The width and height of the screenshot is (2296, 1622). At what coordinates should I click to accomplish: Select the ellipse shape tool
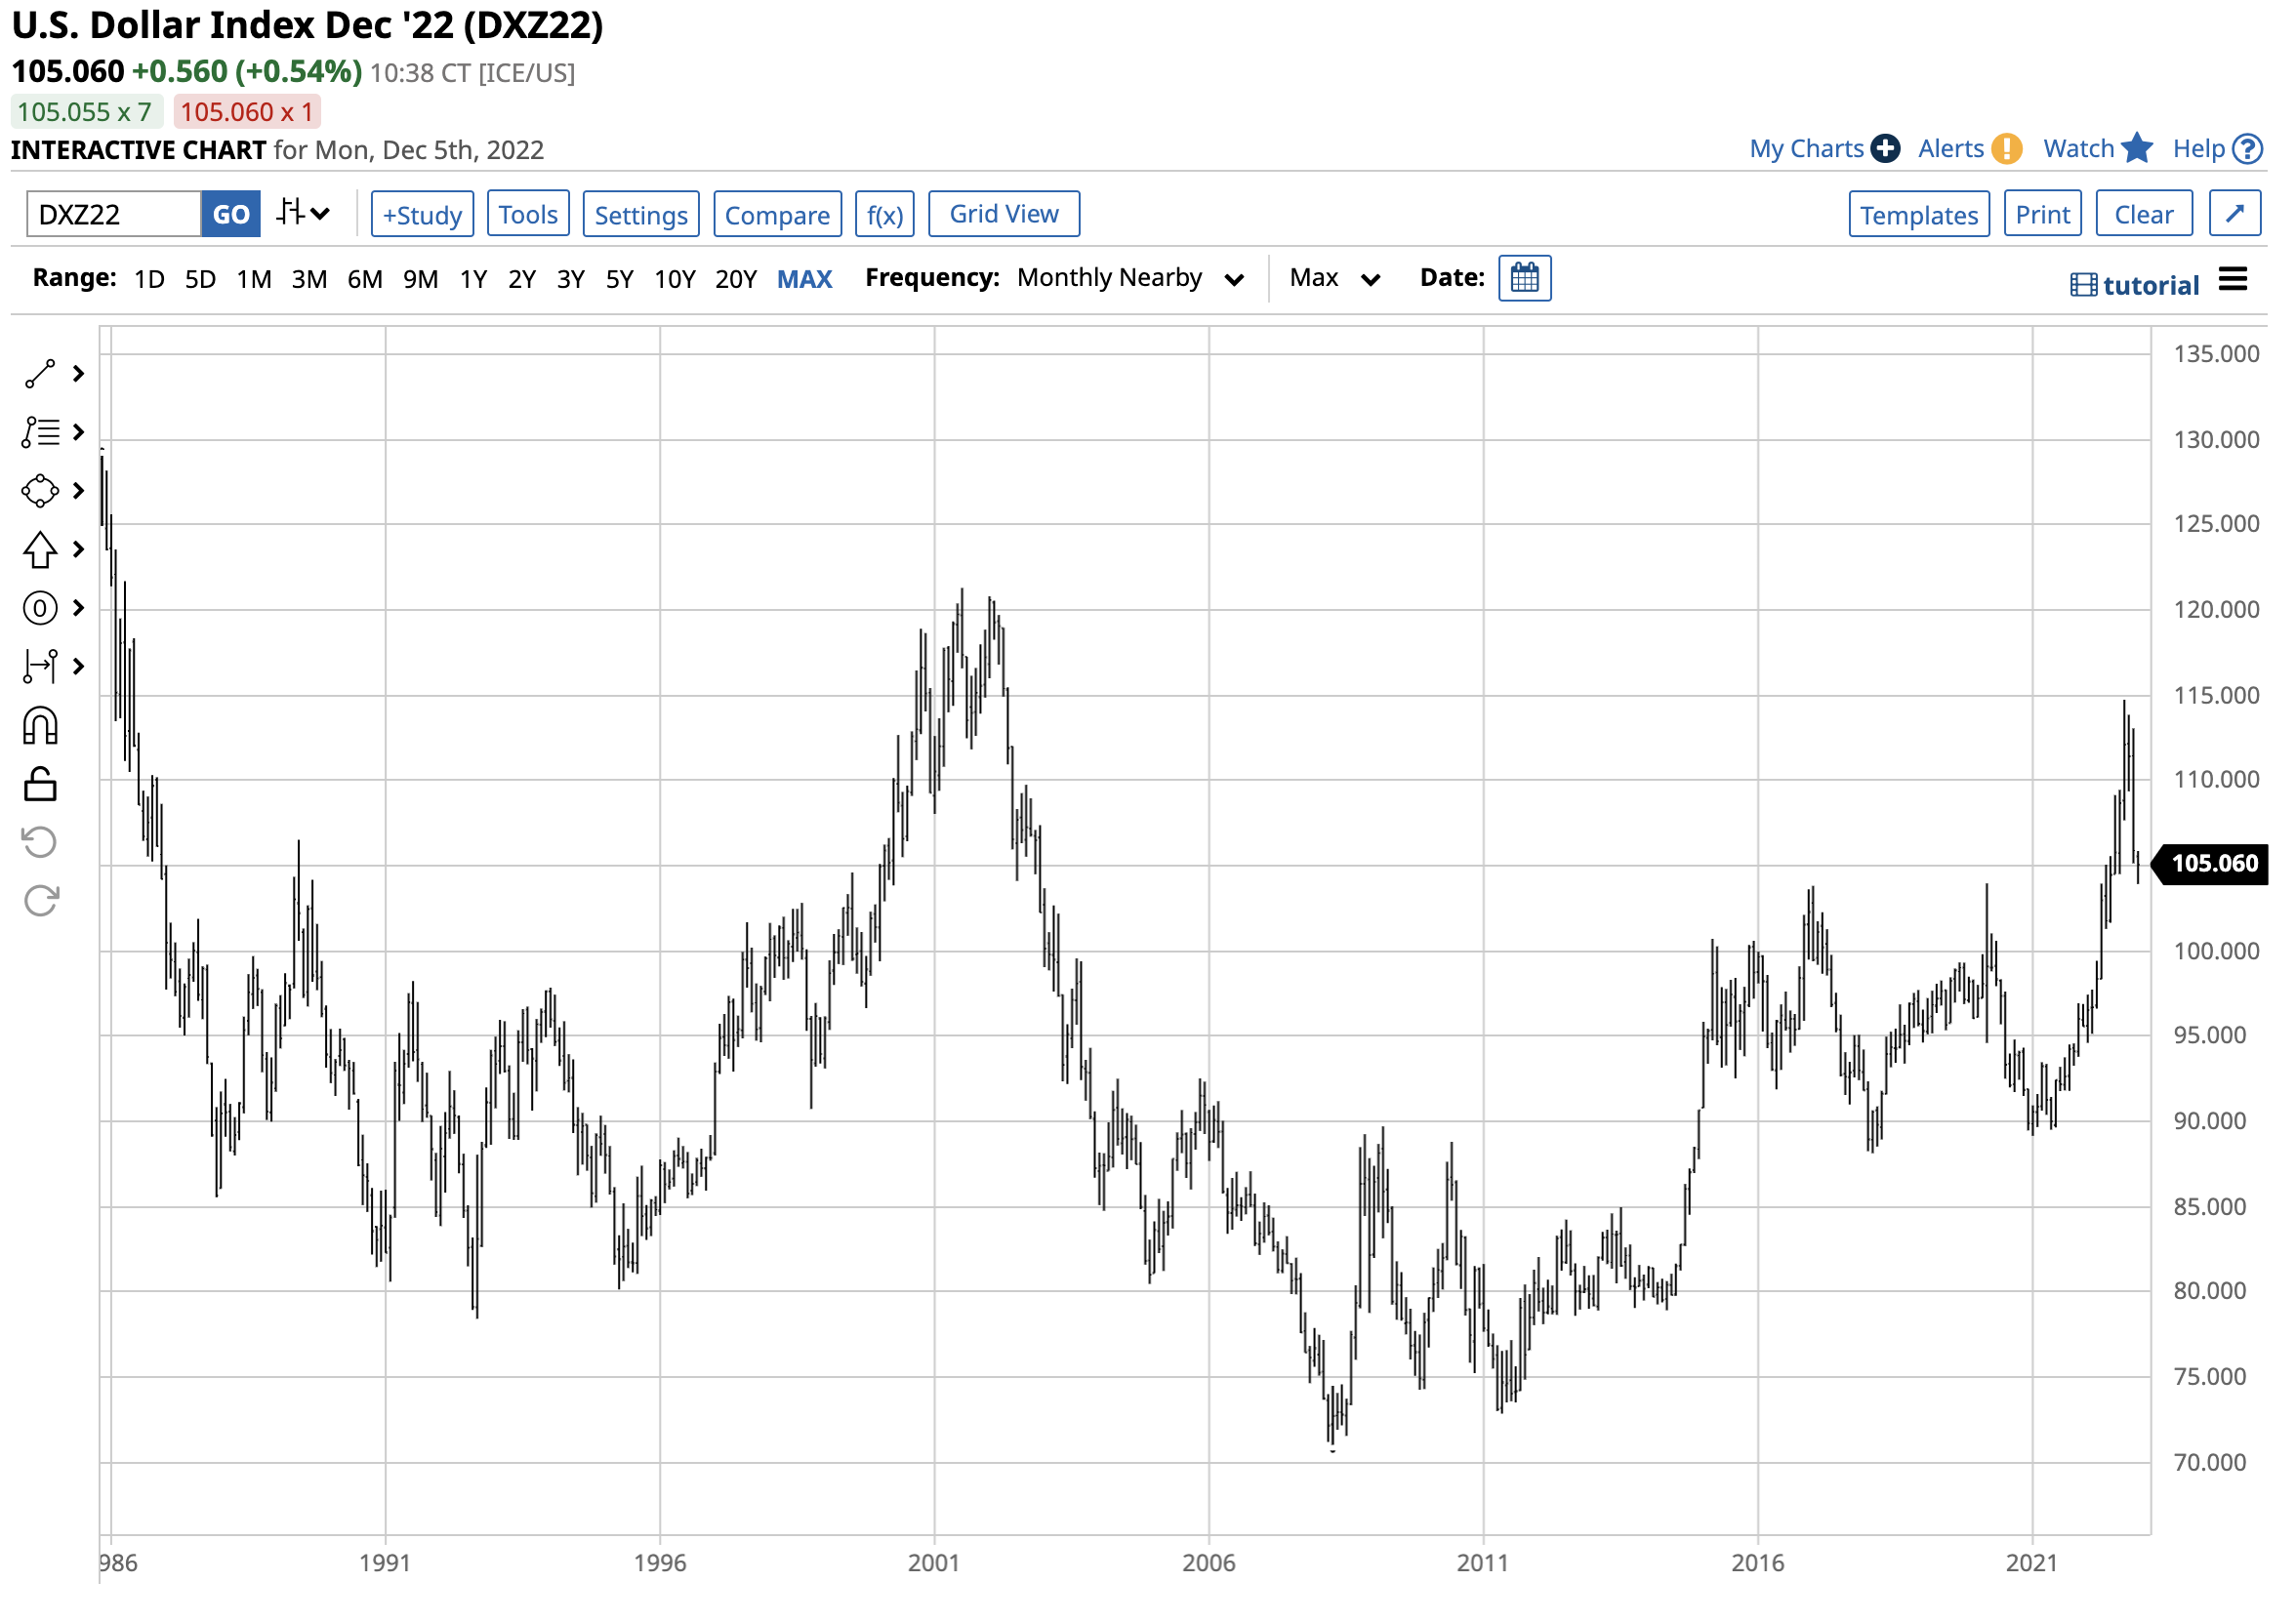[40, 490]
